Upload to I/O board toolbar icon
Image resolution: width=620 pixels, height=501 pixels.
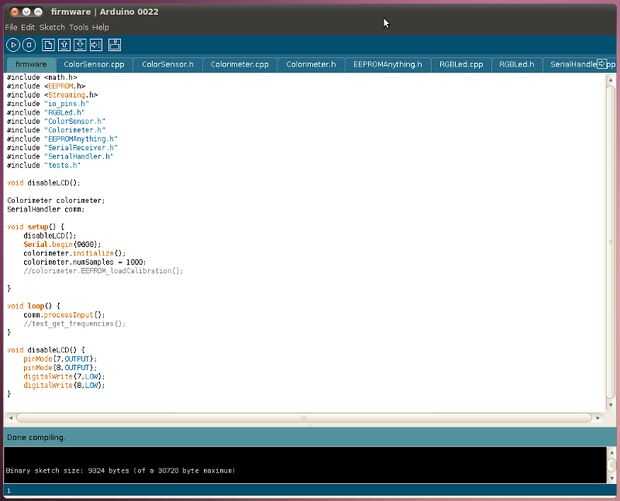pos(96,45)
